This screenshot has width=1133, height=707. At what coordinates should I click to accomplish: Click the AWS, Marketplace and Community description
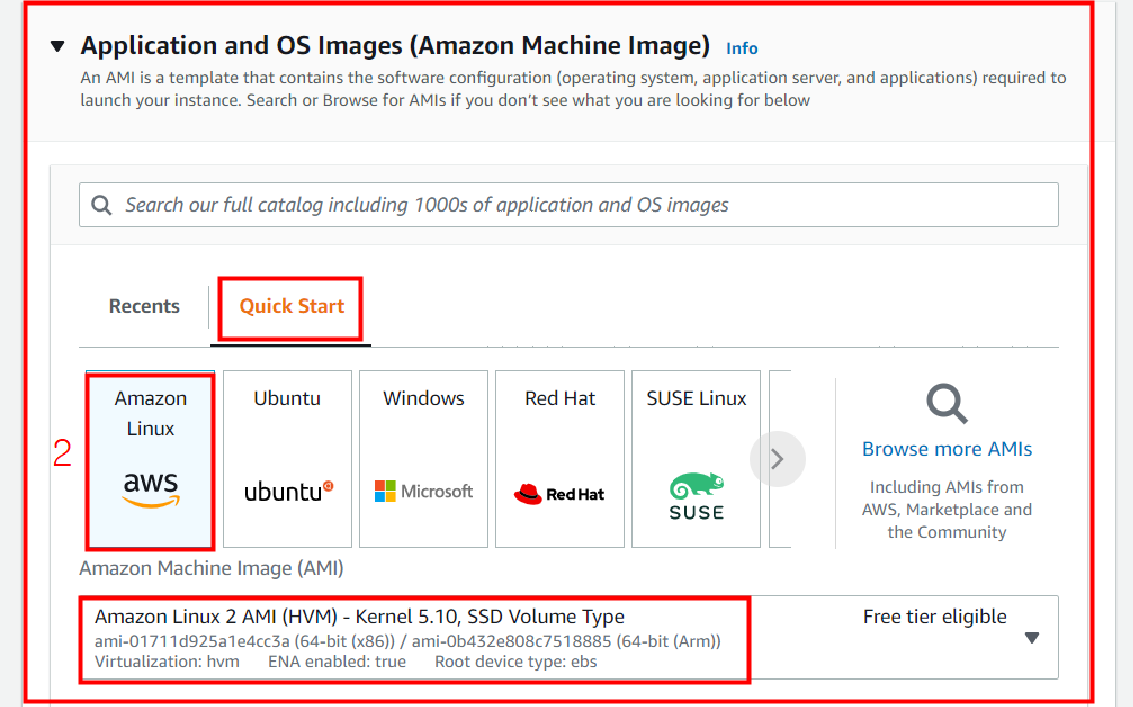947,510
